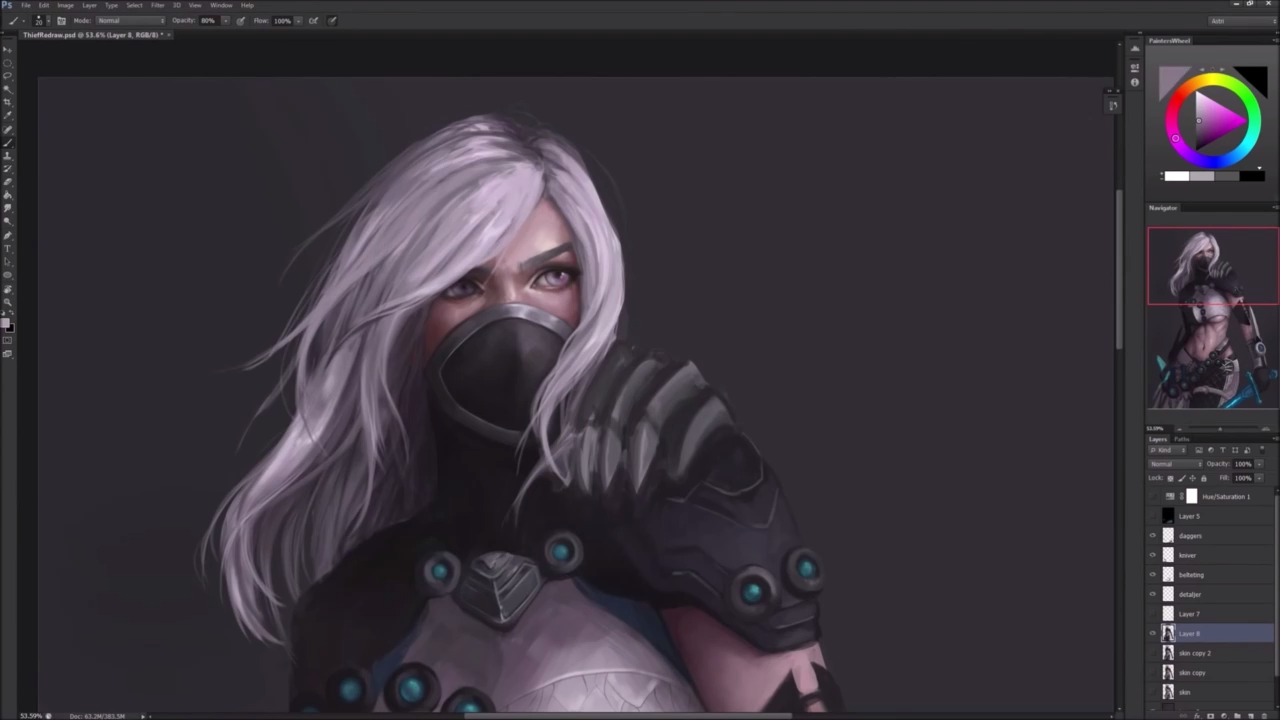Hide Layer 8 using its eye icon
Viewport: 1280px width, 720px height.
pos(1152,633)
